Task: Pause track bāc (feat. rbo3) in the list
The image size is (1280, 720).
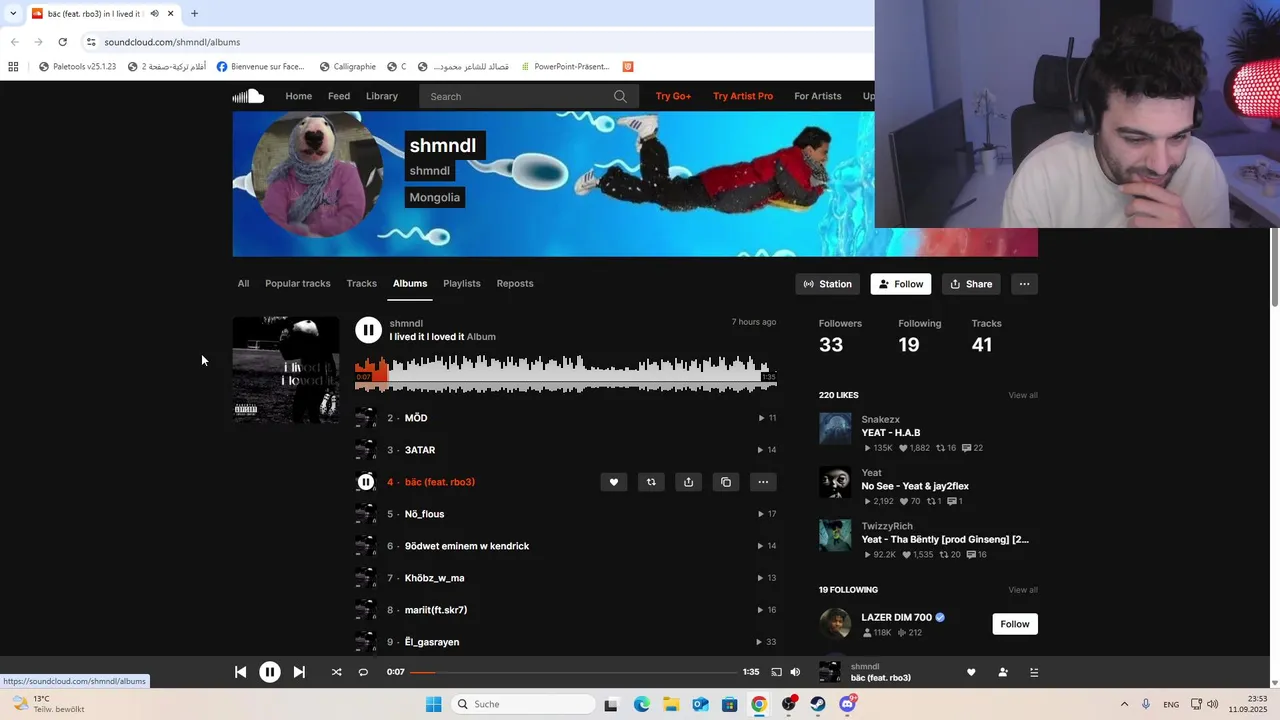Action: pos(366,482)
